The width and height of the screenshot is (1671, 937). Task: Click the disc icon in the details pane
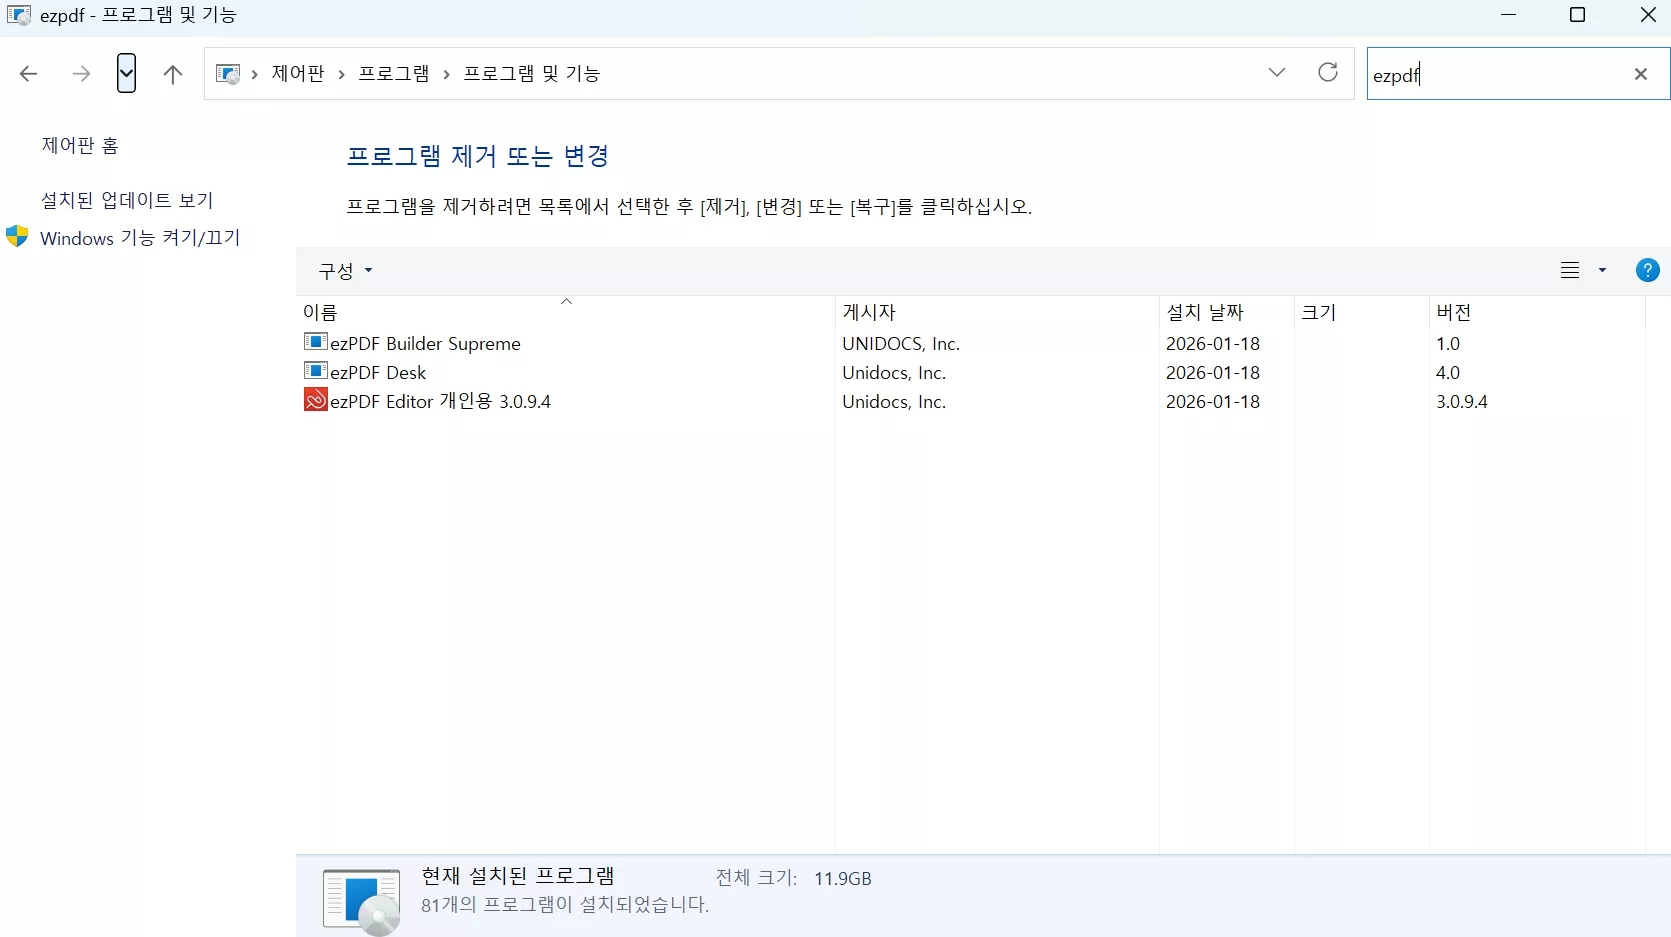click(360, 898)
